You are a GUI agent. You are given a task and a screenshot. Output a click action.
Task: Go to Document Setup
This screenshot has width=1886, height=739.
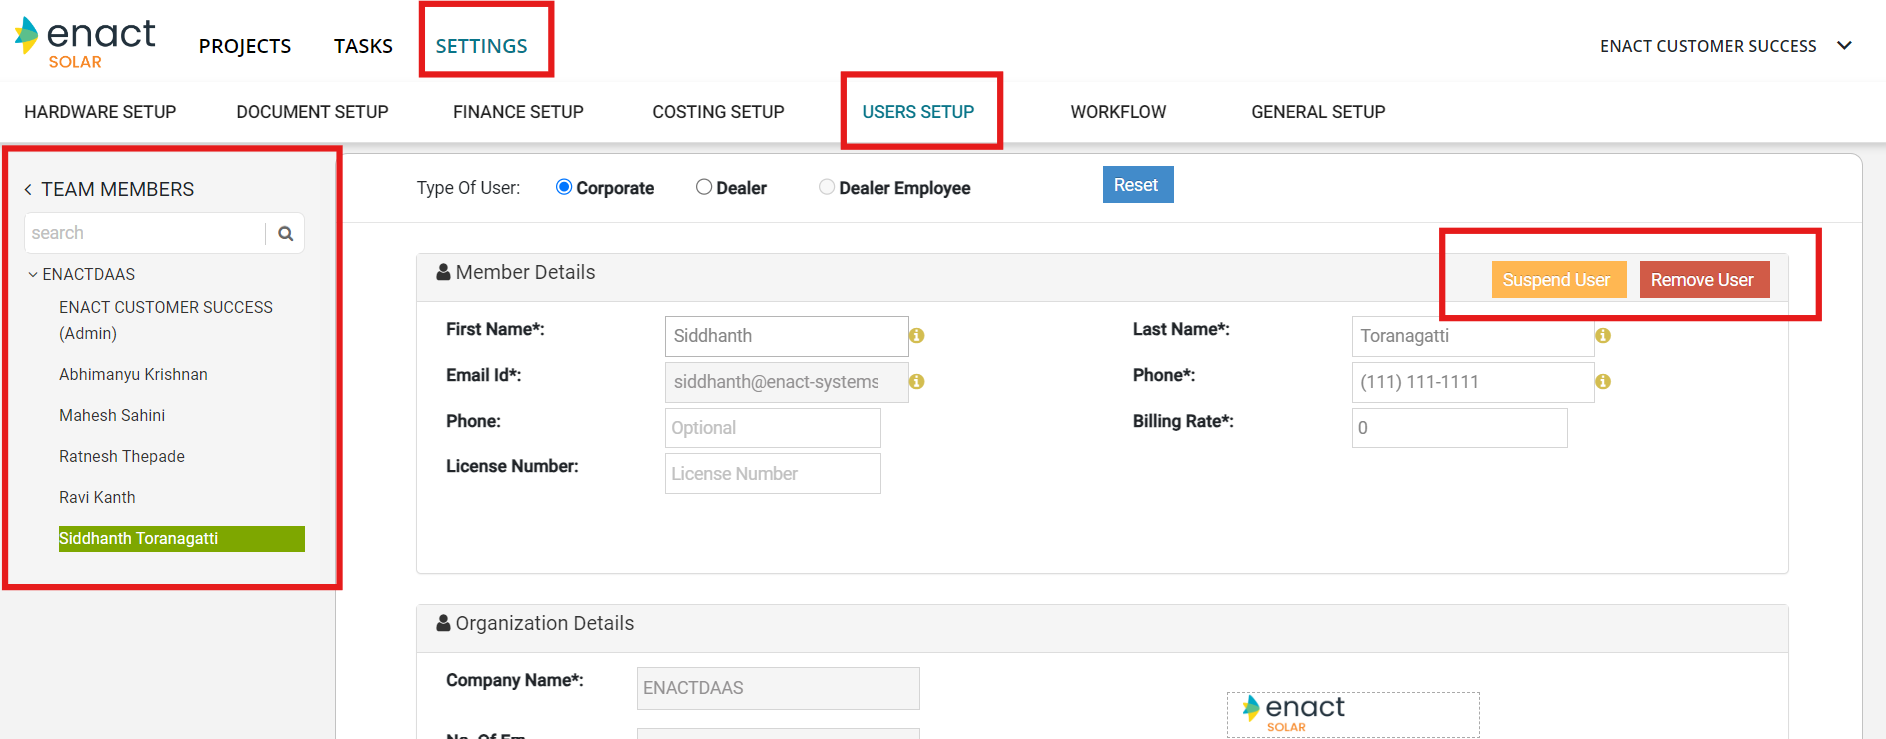[312, 112]
